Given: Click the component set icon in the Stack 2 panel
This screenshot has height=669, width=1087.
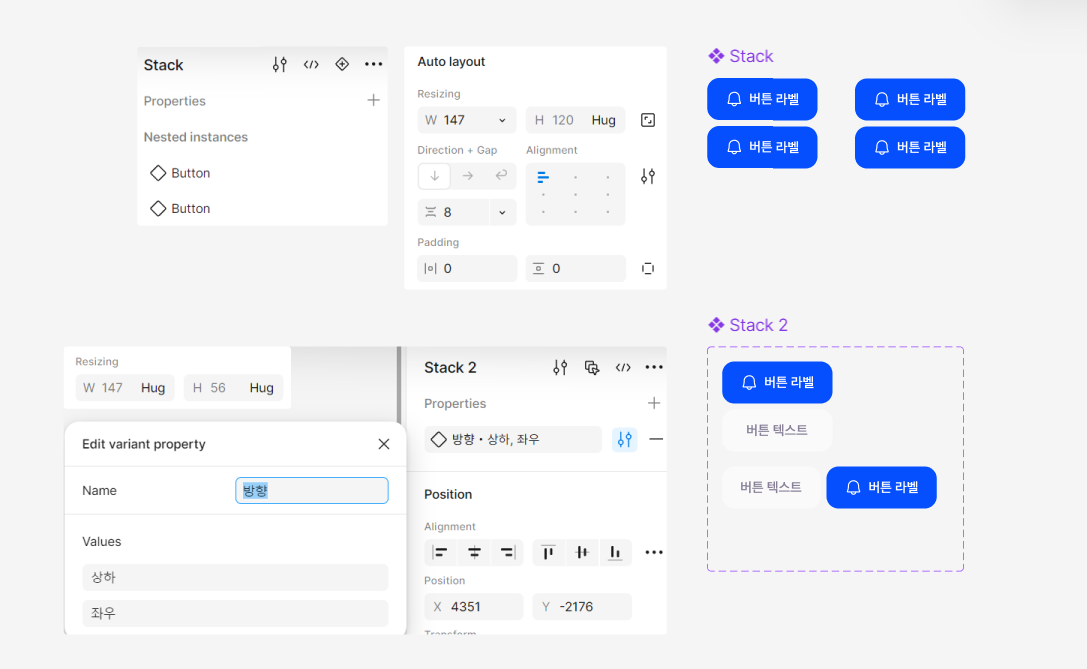Looking at the screenshot, I should (x=591, y=367).
